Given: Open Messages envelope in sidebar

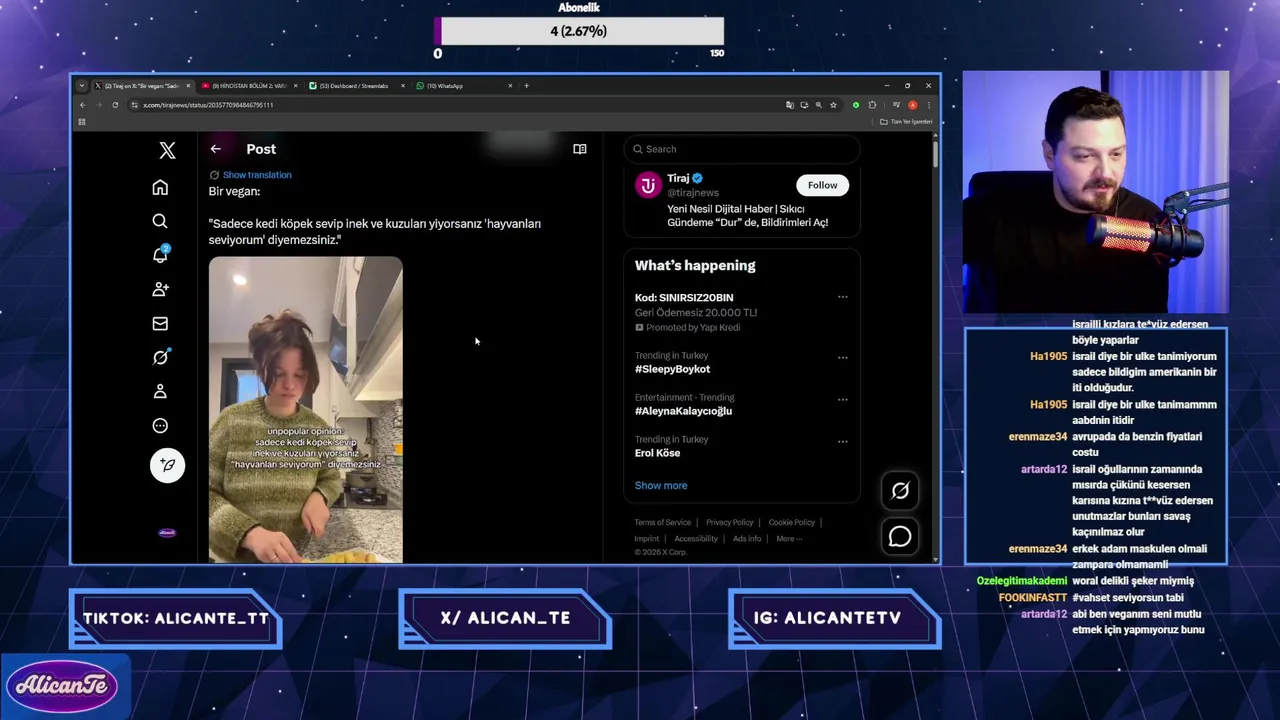Looking at the screenshot, I should 160,323.
